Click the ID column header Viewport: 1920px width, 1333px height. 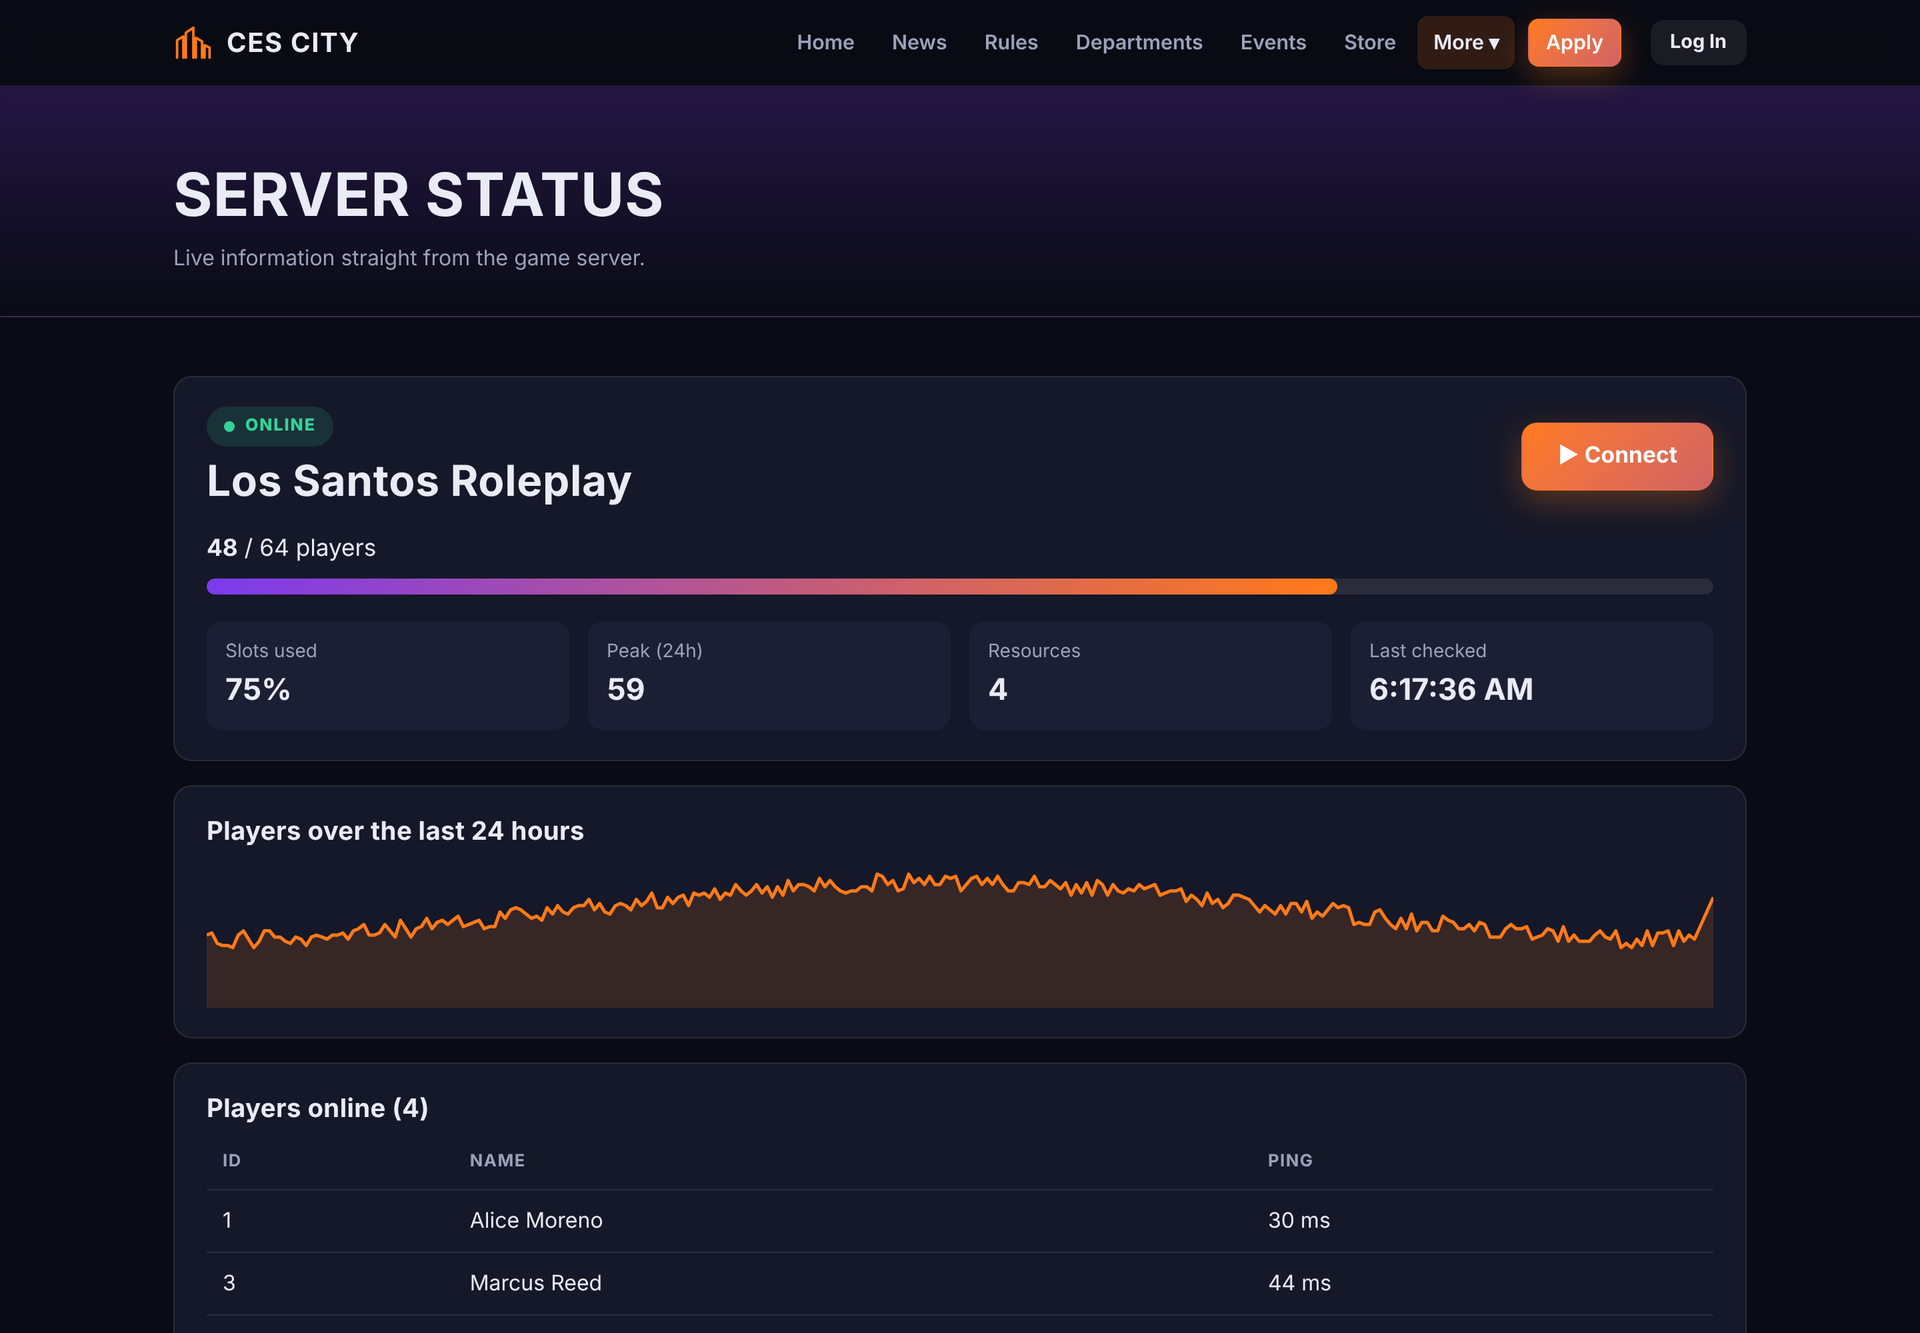pyautogui.click(x=231, y=1160)
